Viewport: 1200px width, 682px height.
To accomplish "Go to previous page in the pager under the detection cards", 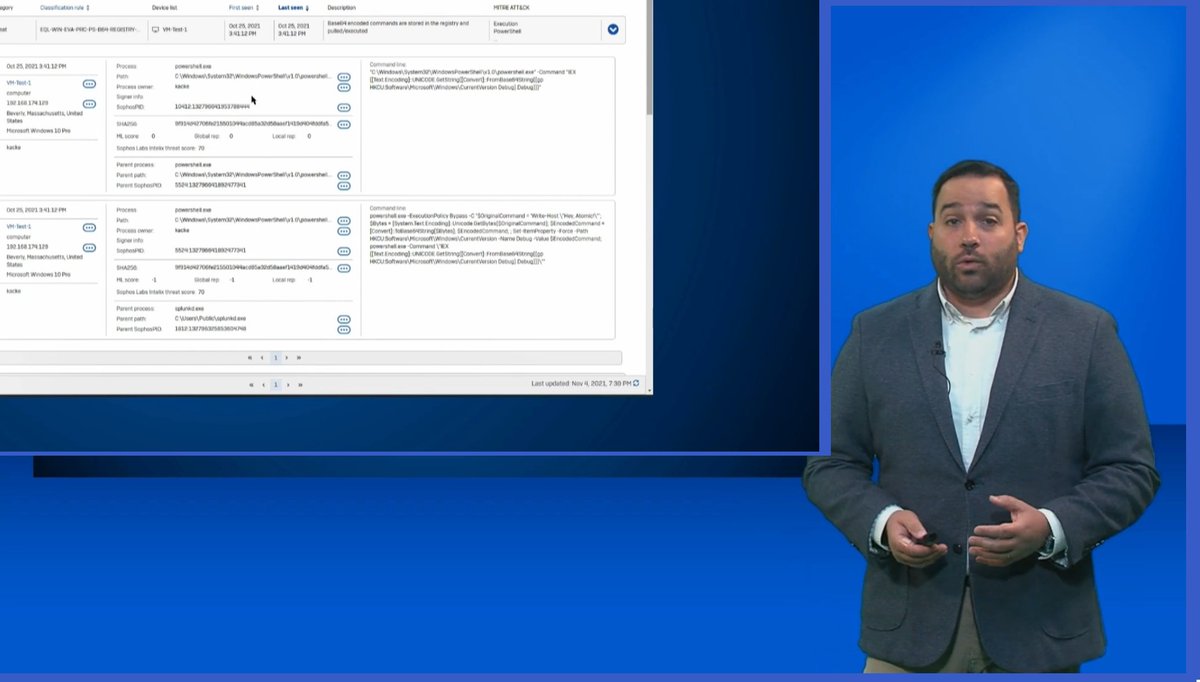I will point(262,357).
